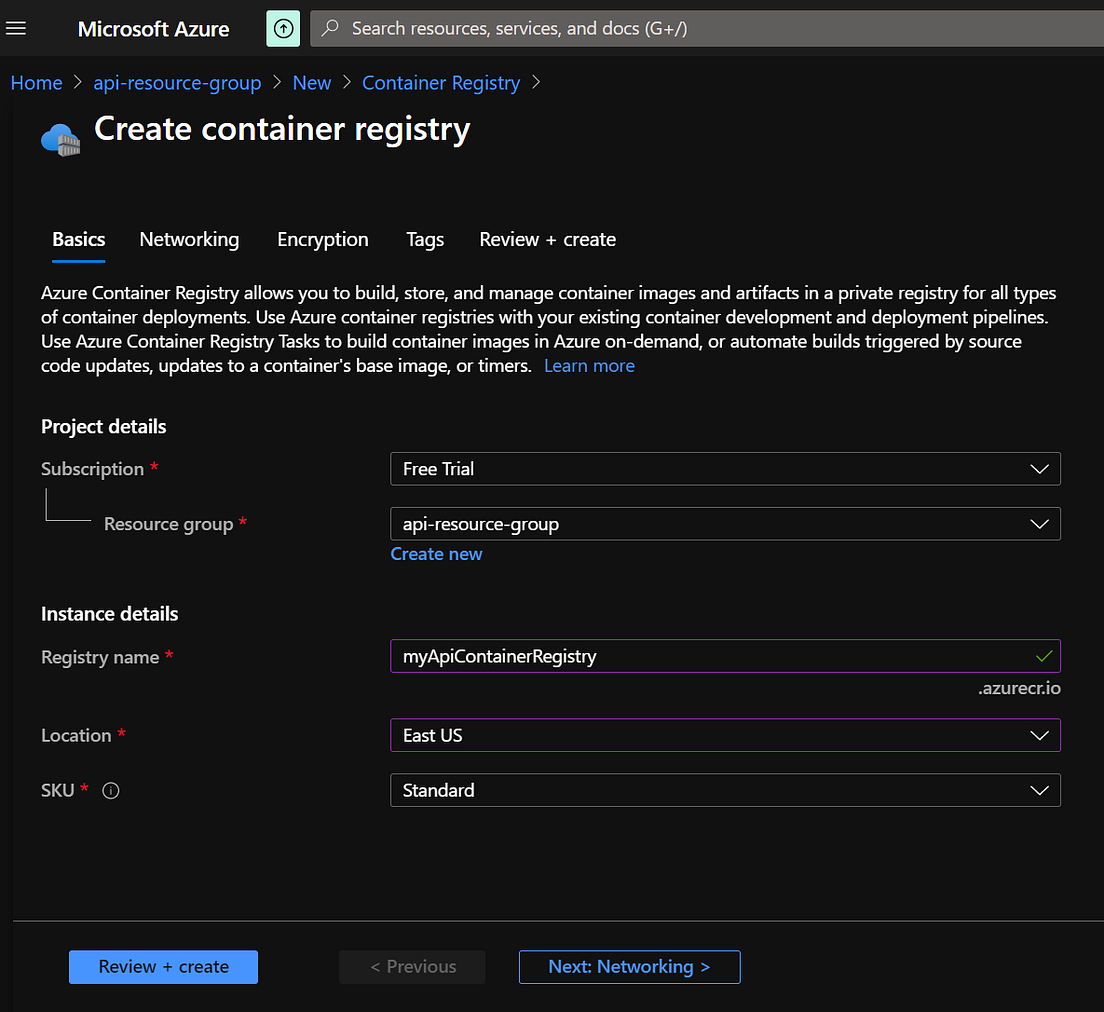
Task: Expand the Subscription dropdown
Action: coord(725,468)
